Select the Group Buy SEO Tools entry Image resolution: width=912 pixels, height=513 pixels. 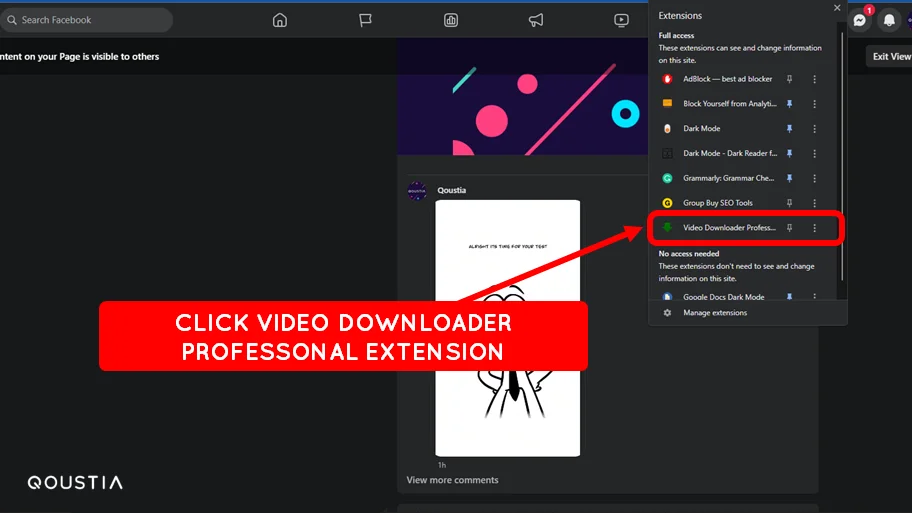(718, 203)
